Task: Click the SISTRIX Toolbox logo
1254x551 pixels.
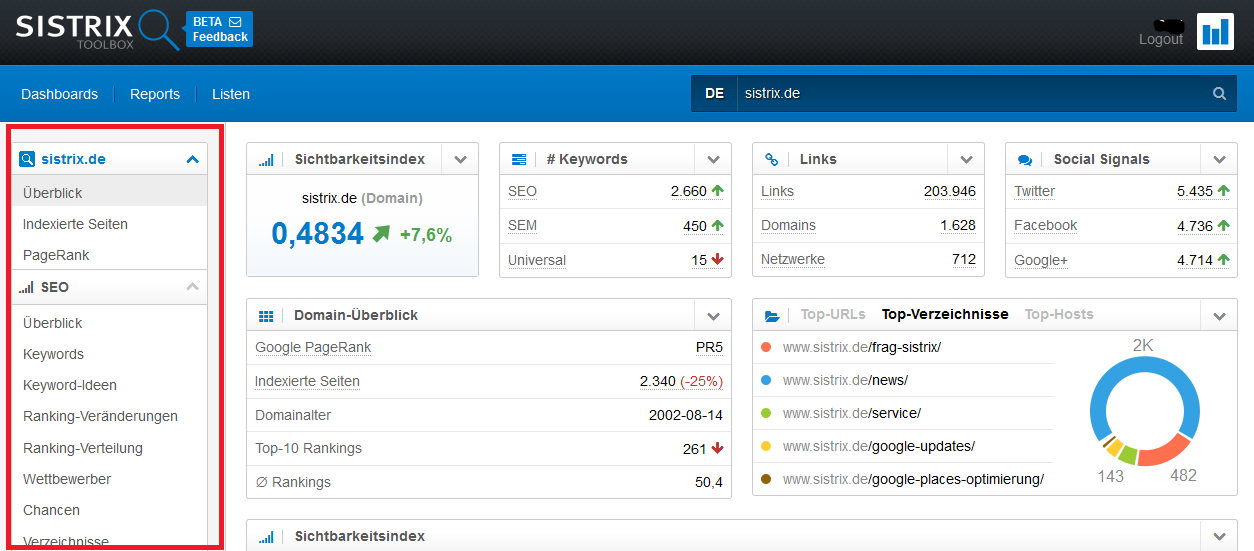Action: pos(96,30)
